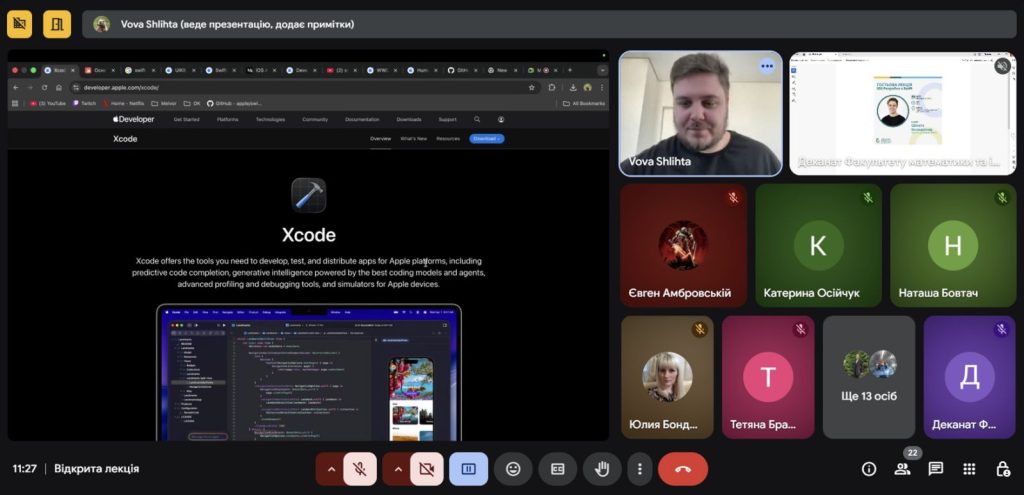The height and width of the screenshot is (495, 1024).
Task: Leave the call with red hang-up button
Action: pyautogui.click(x=683, y=469)
